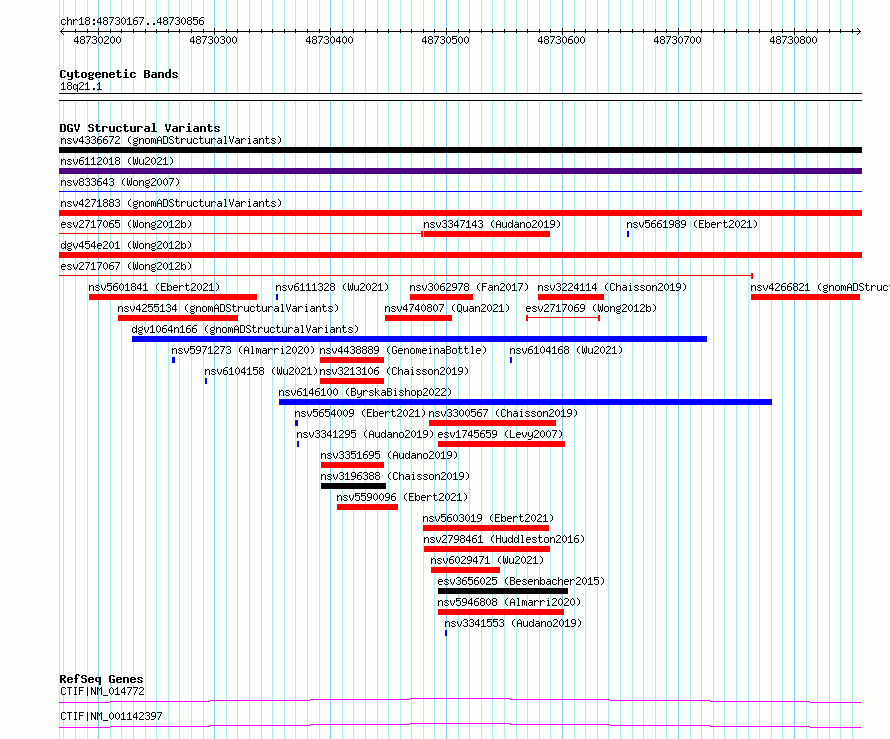Select the nsv5654009 (Ebert2021) marker
This screenshot has width=890, height=739.
pos(296,423)
